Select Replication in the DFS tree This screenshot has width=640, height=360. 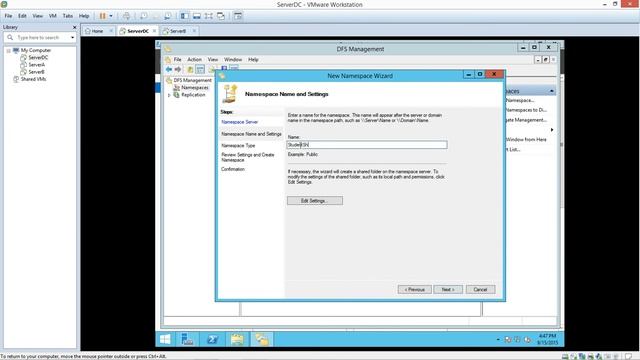pos(193,95)
